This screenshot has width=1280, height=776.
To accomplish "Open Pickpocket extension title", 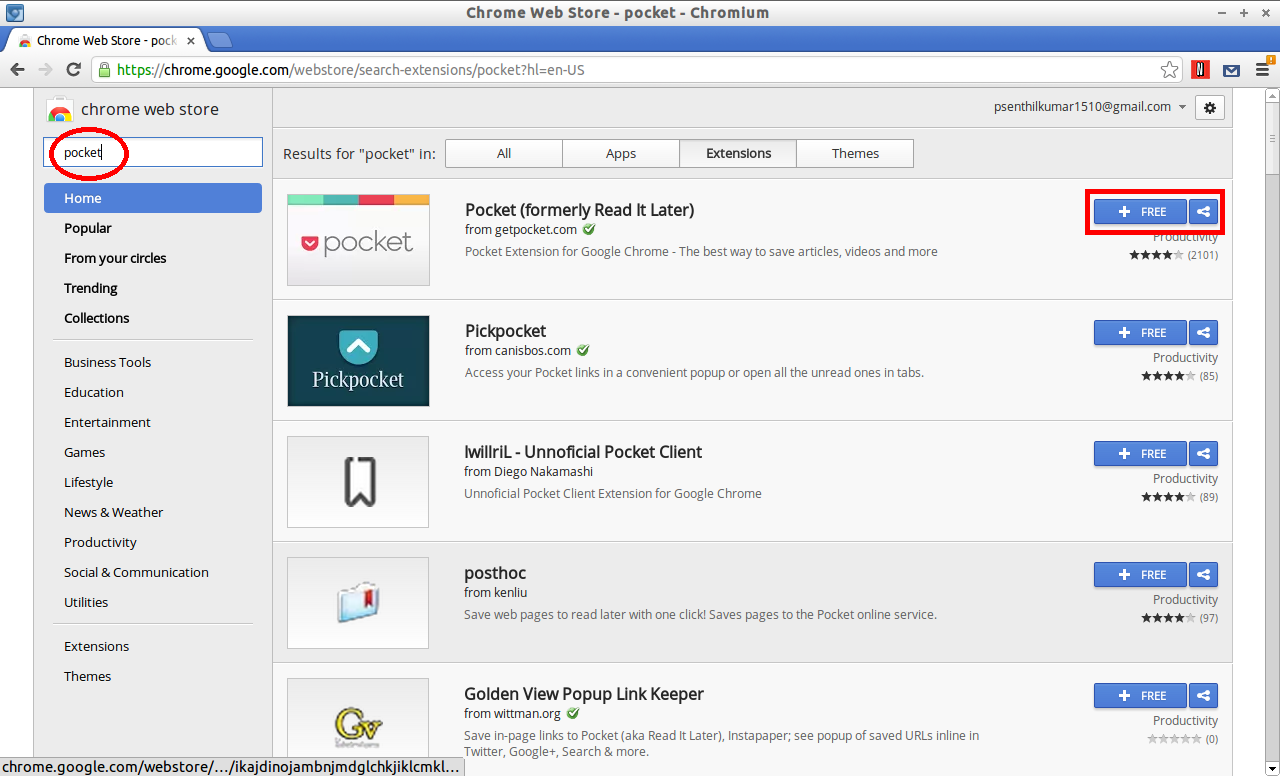I will (x=506, y=331).
